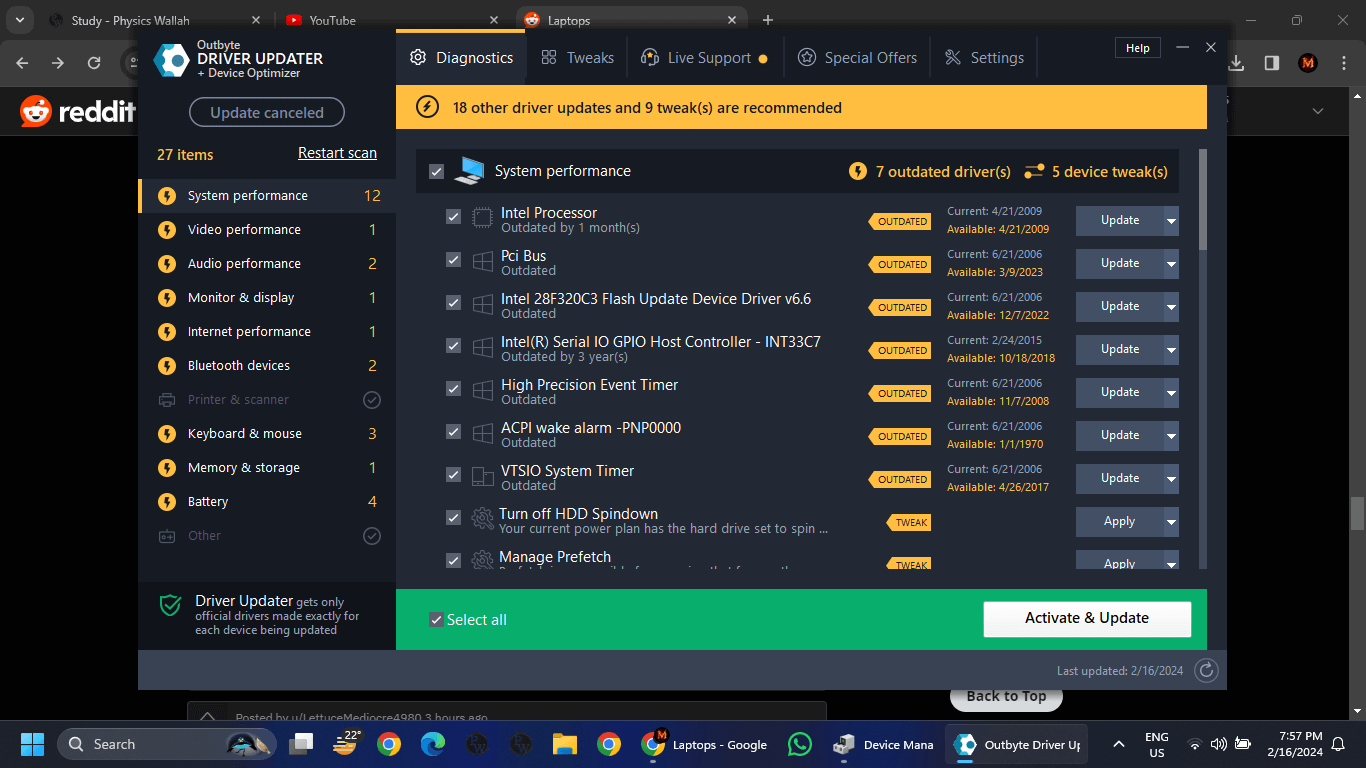The height and width of the screenshot is (768, 1366).
Task: Open dropdown arrow beside Intel Processor Update
Action: pyautogui.click(x=1171, y=221)
